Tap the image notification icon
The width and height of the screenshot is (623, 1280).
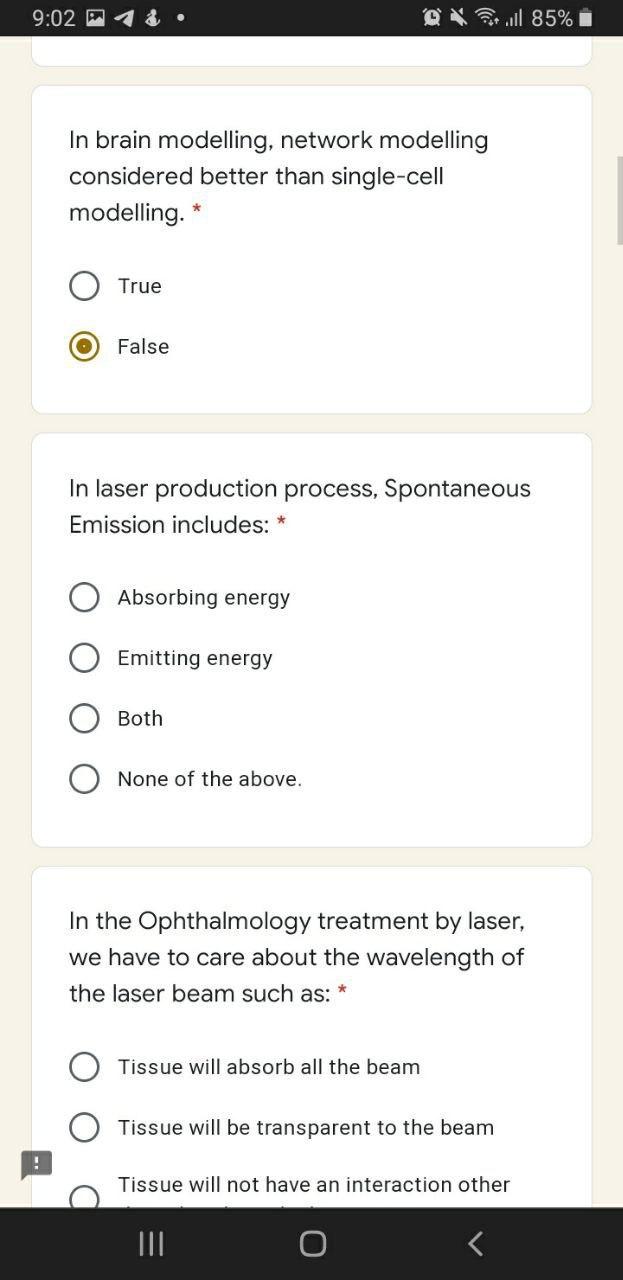click(96, 18)
